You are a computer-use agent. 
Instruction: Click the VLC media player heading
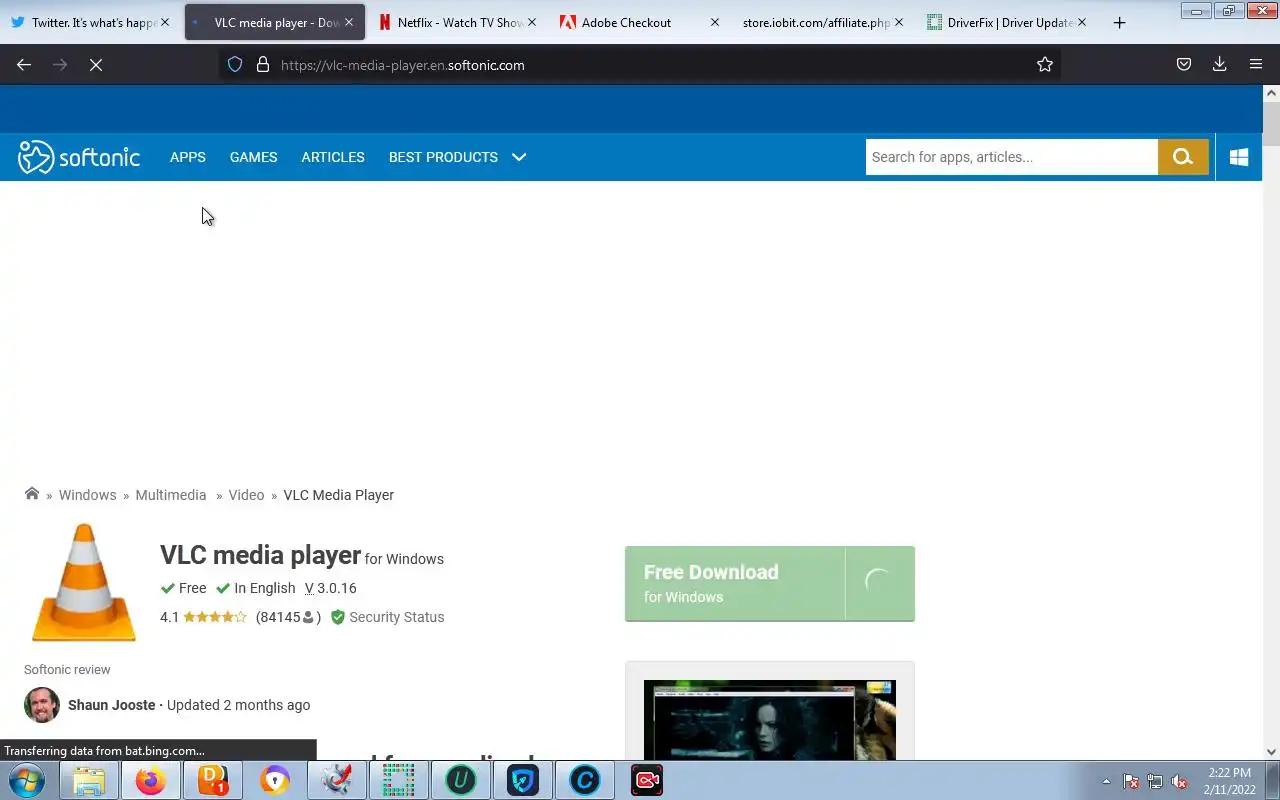(x=260, y=555)
